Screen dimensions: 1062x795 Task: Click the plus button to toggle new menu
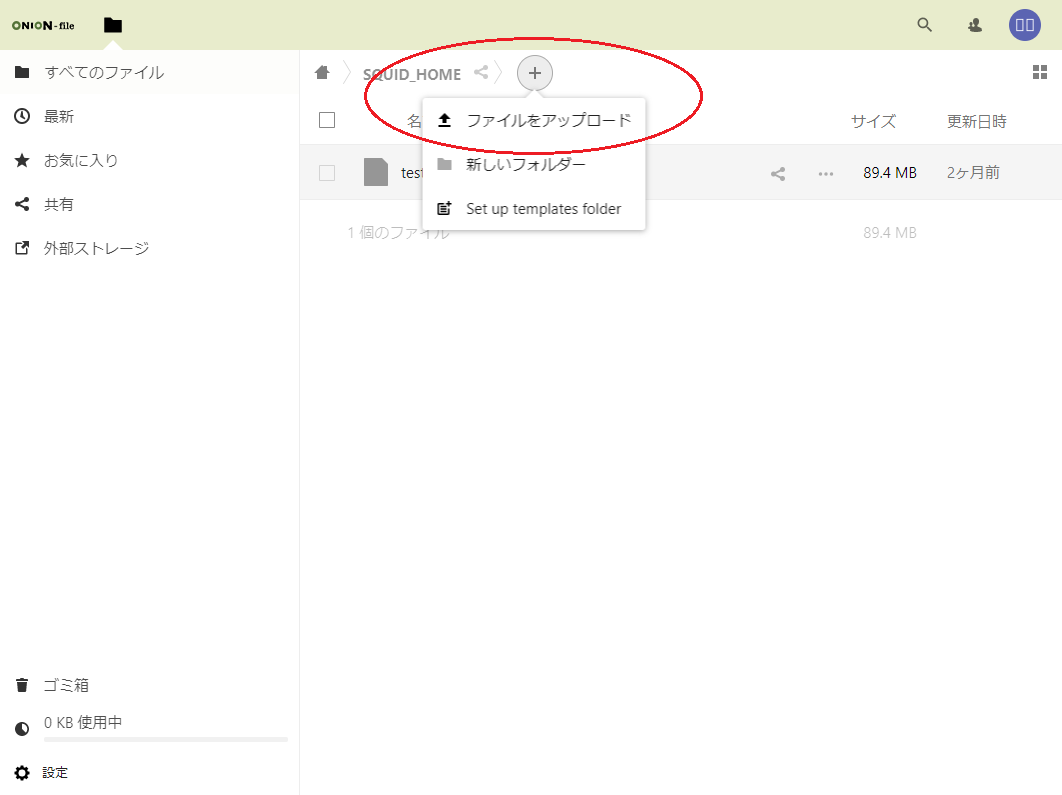pyautogui.click(x=535, y=73)
